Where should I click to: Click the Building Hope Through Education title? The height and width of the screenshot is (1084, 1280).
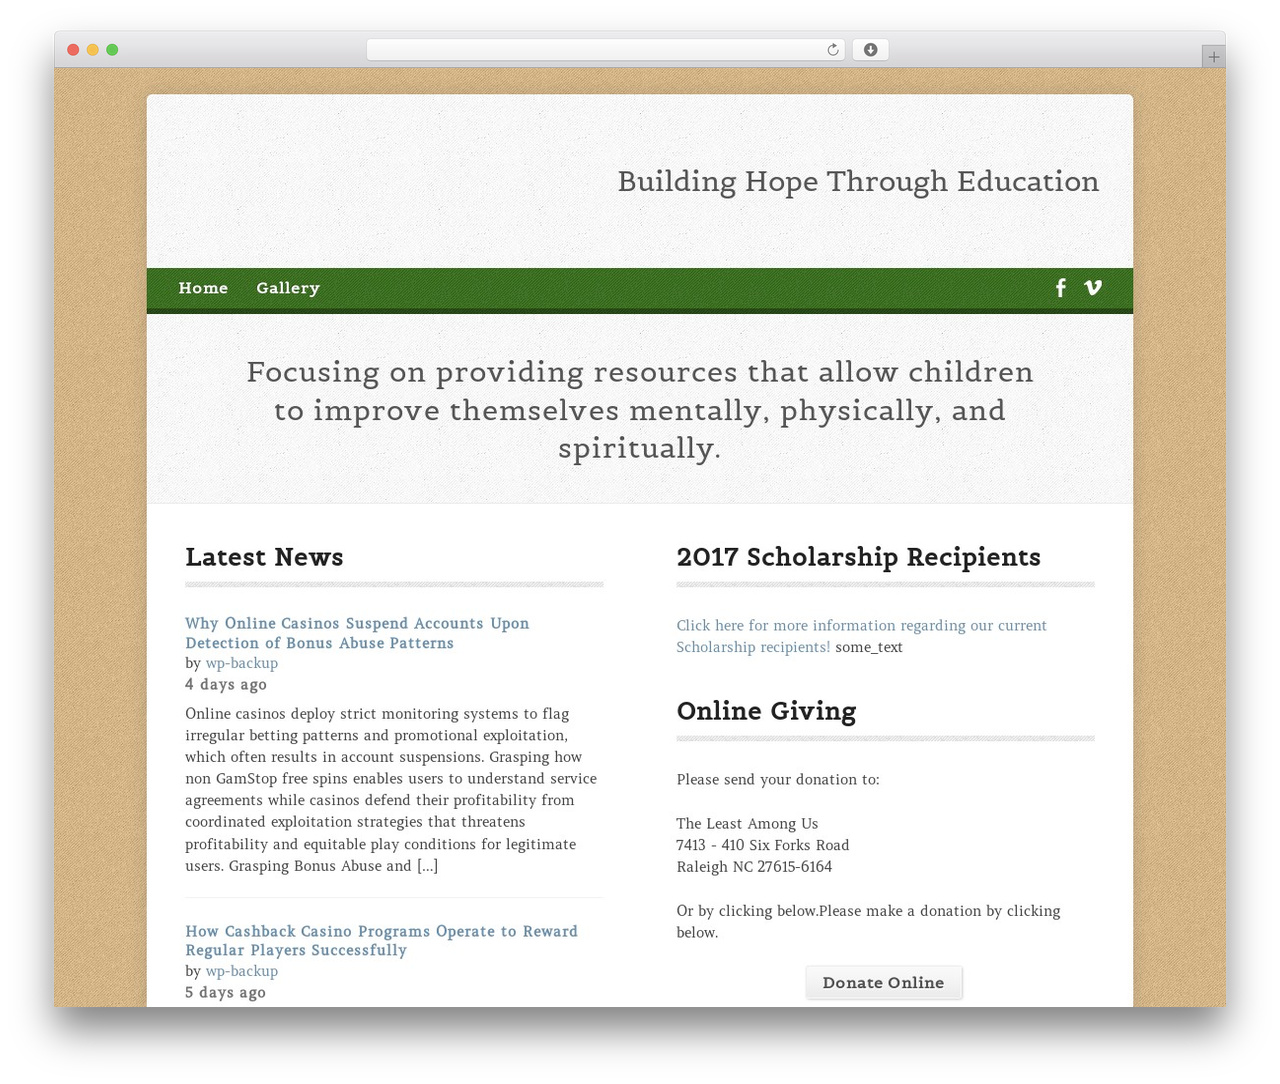tap(858, 181)
